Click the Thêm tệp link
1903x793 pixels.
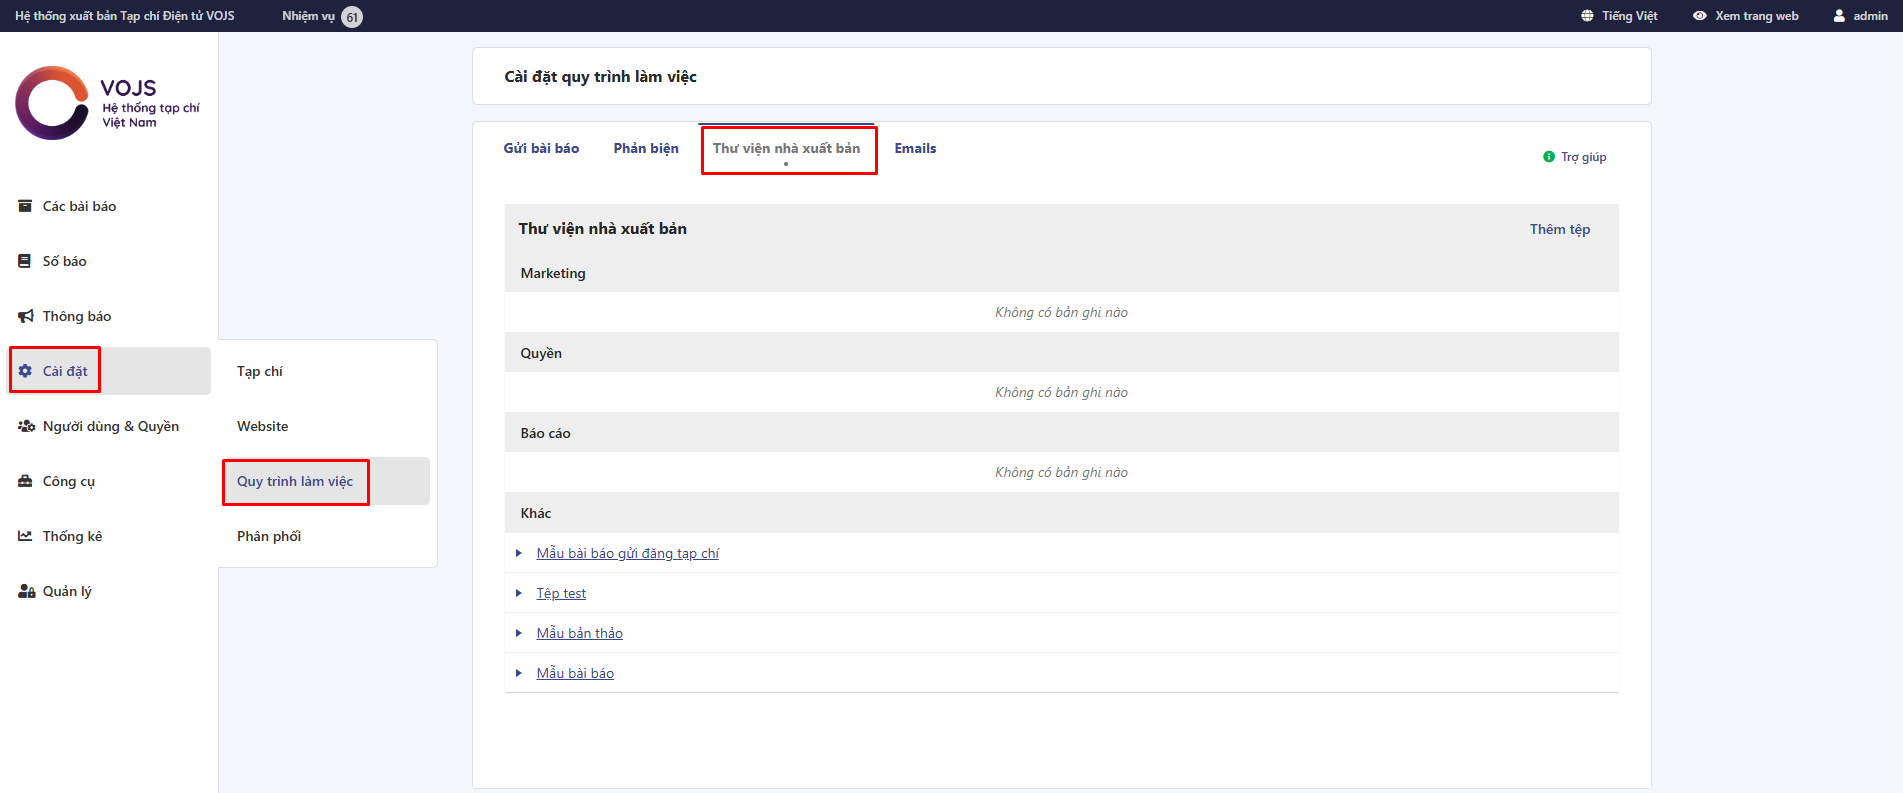[x=1559, y=229]
